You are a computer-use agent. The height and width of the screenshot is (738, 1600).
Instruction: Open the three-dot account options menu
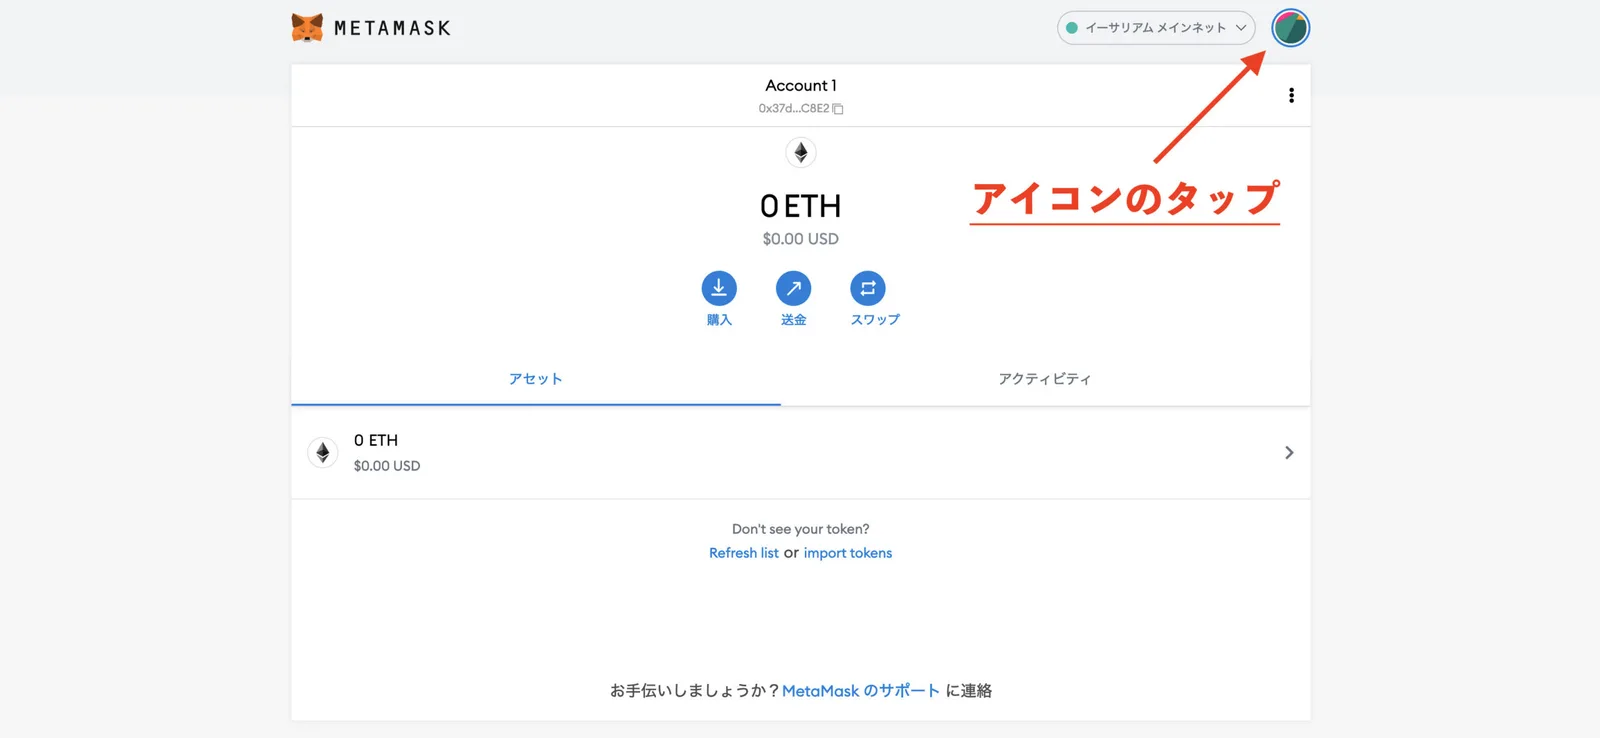[x=1291, y=95]
